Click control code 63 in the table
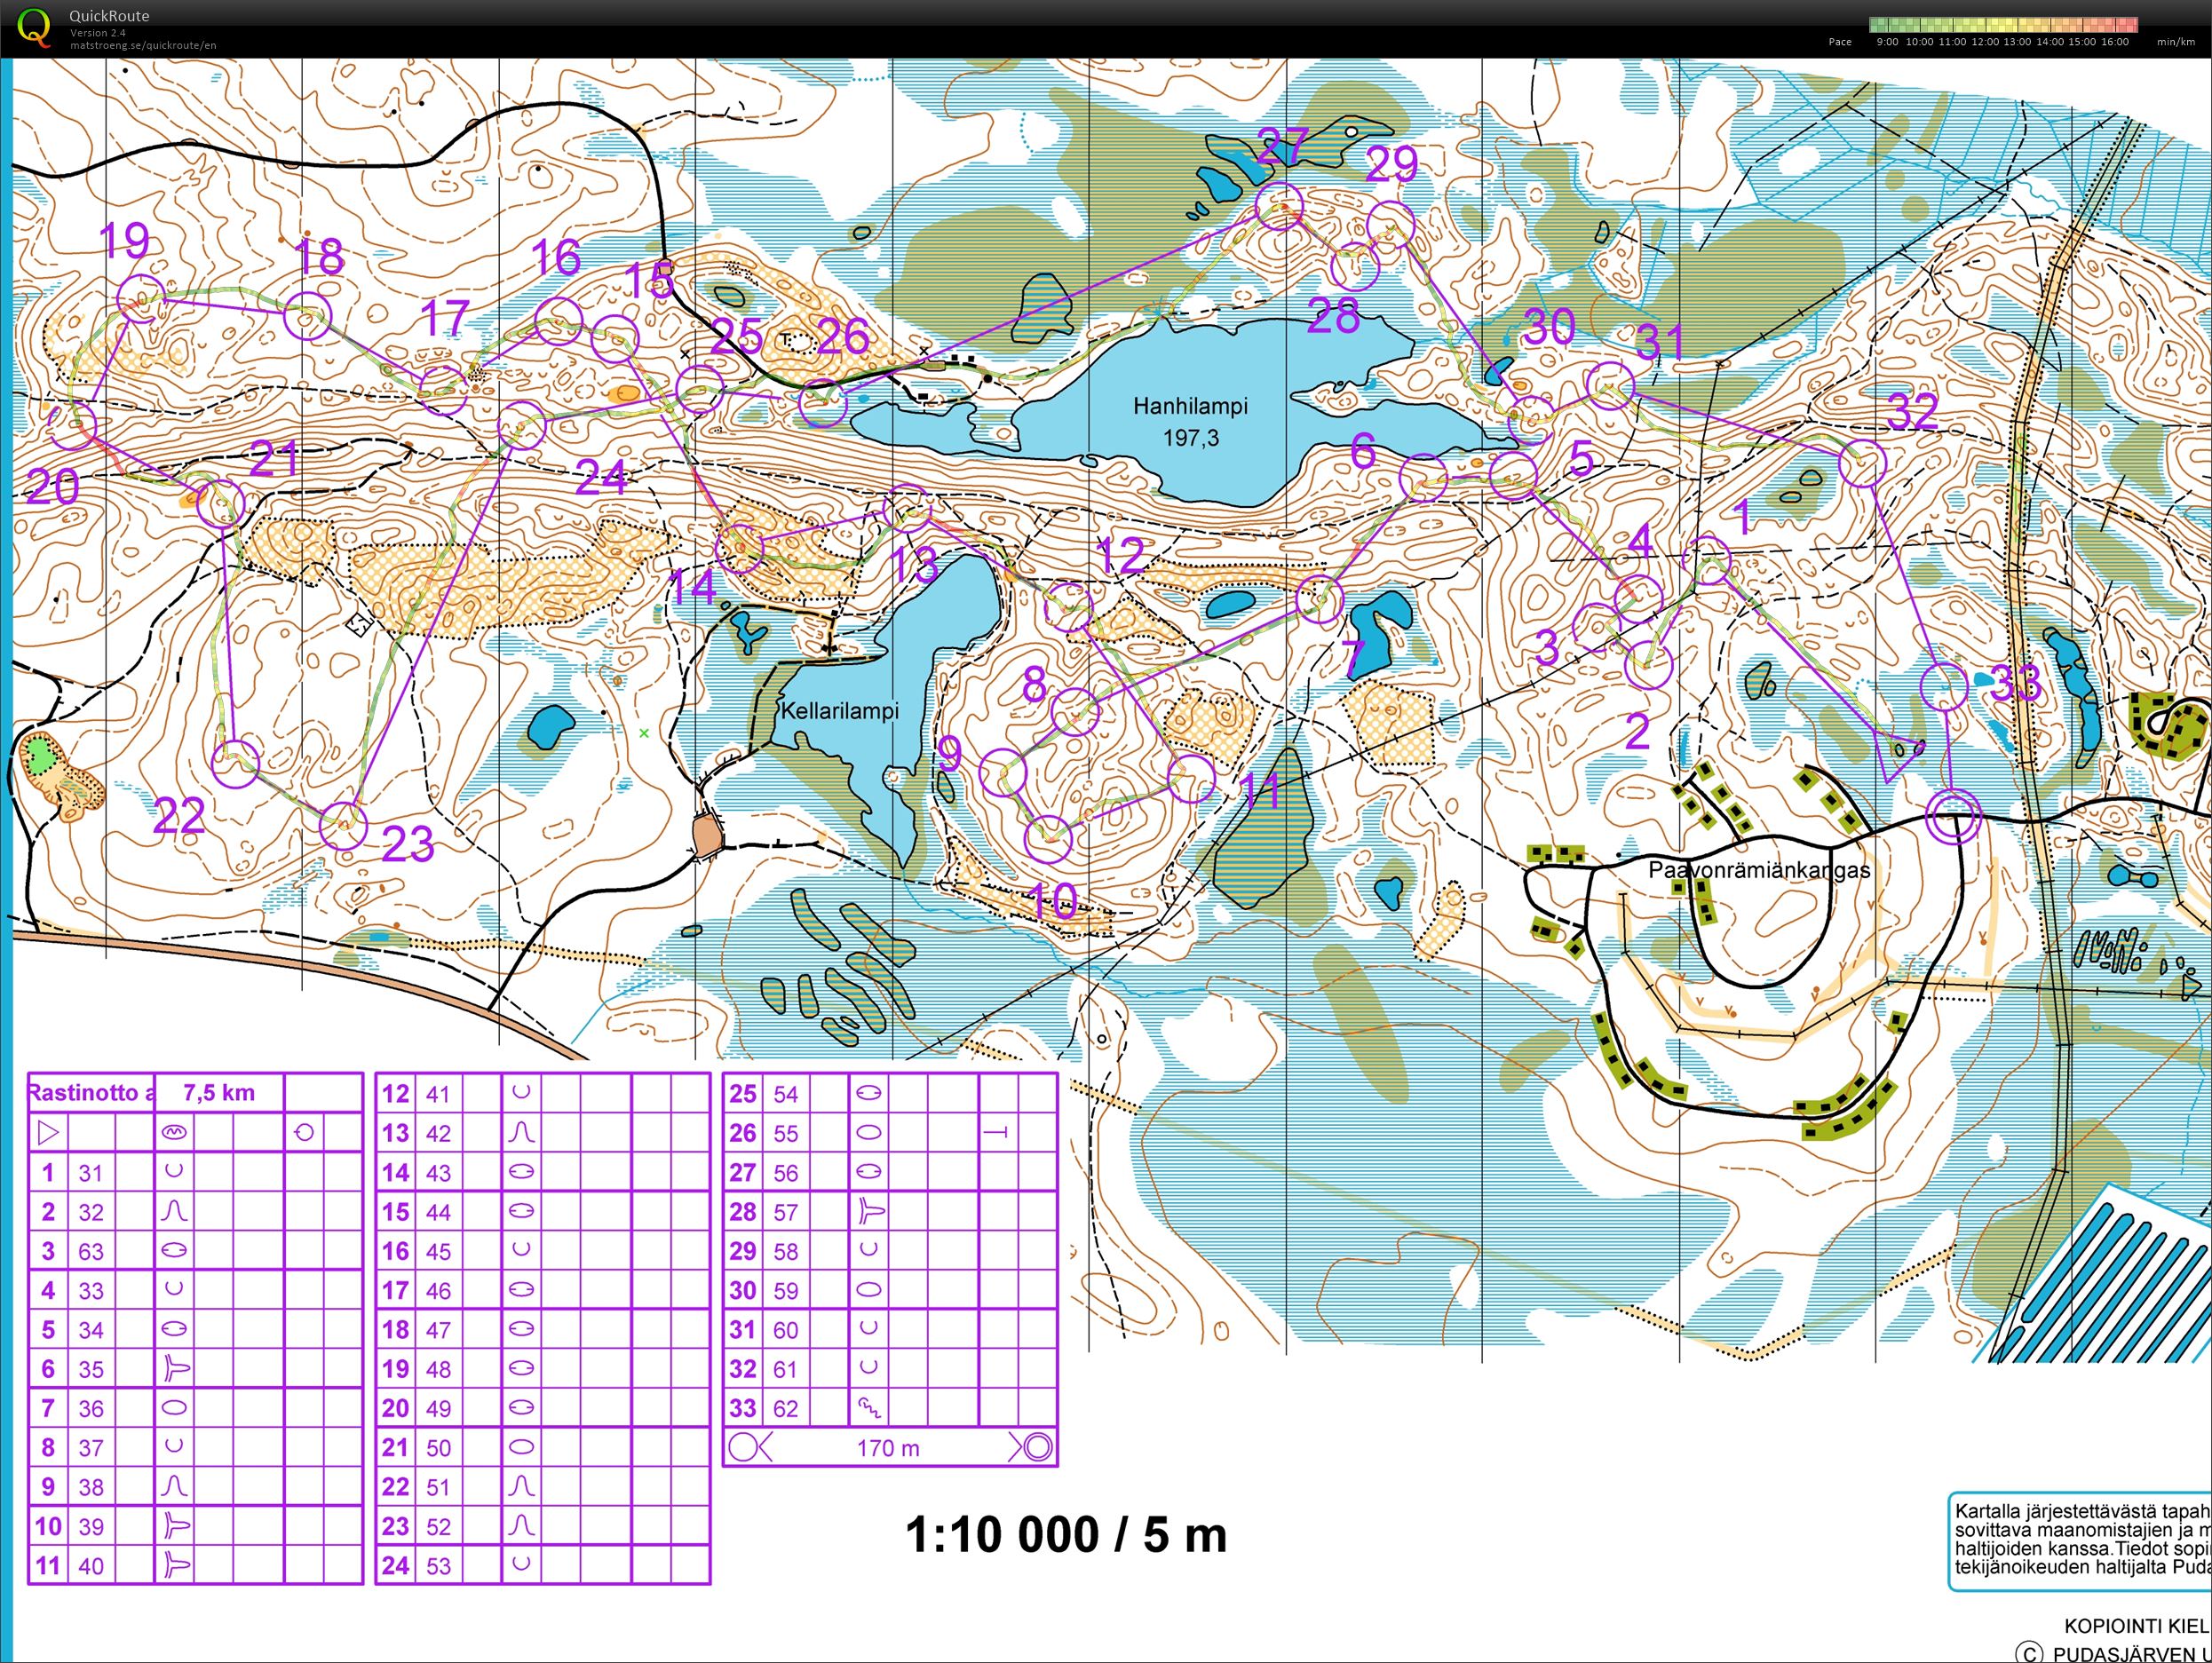This screenshot has height=1663, width=2212. coord(91,1251)
